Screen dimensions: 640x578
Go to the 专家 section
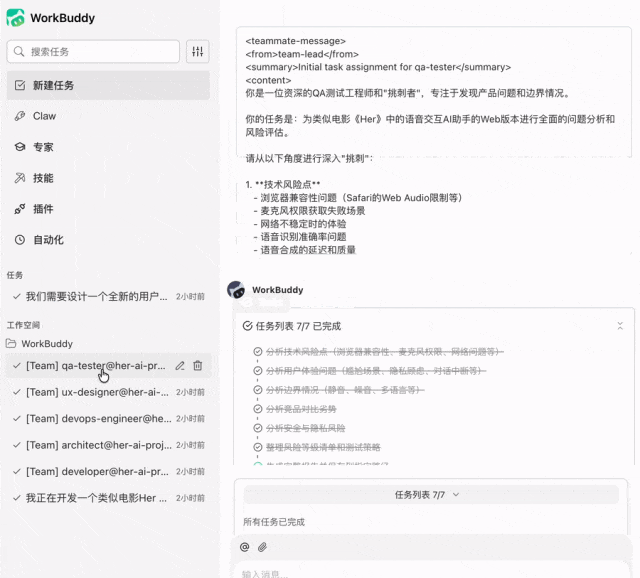pyautogui.click(x=43, y=147)
